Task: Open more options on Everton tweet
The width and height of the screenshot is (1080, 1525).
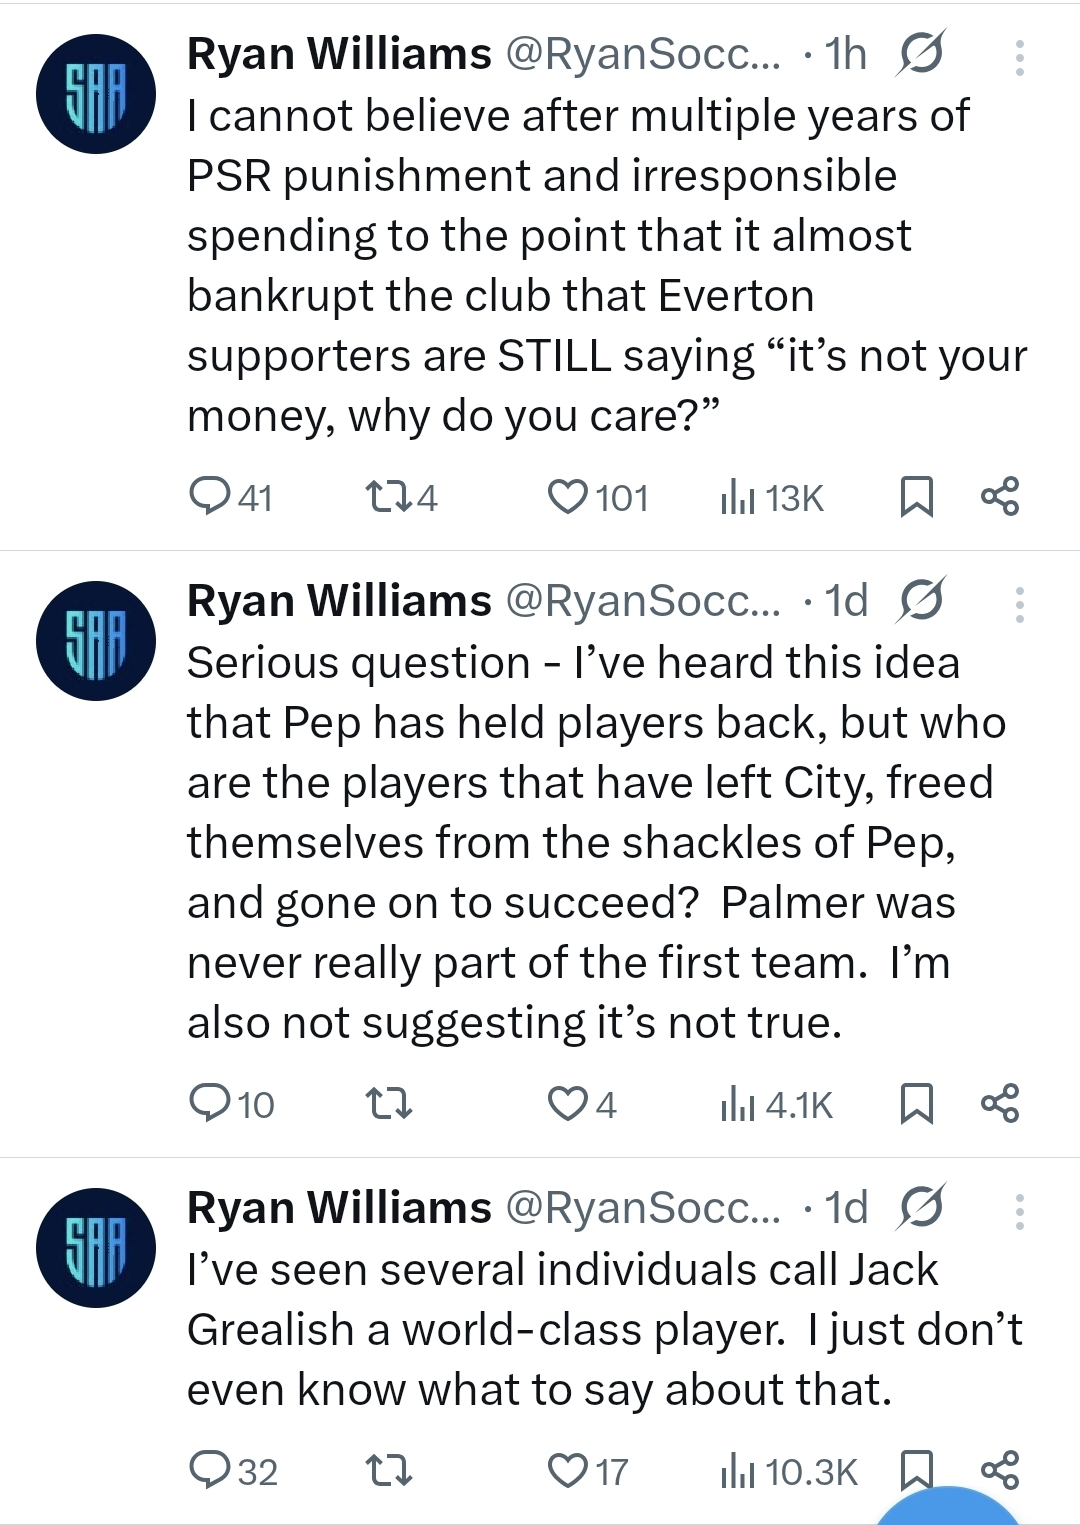Action: [x=1019, y=58]
